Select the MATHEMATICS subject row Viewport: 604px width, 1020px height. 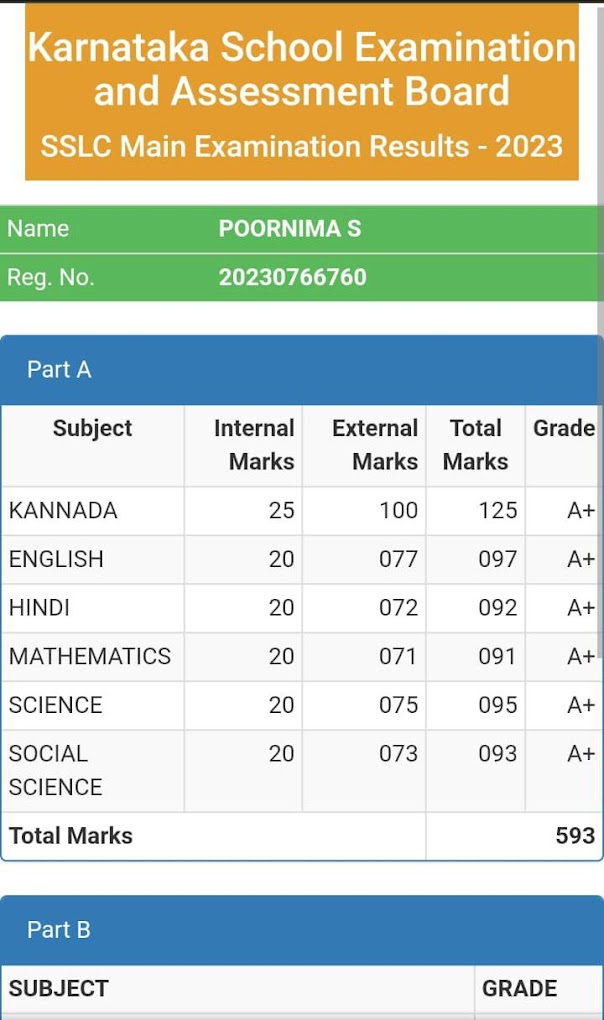(302, 656)
